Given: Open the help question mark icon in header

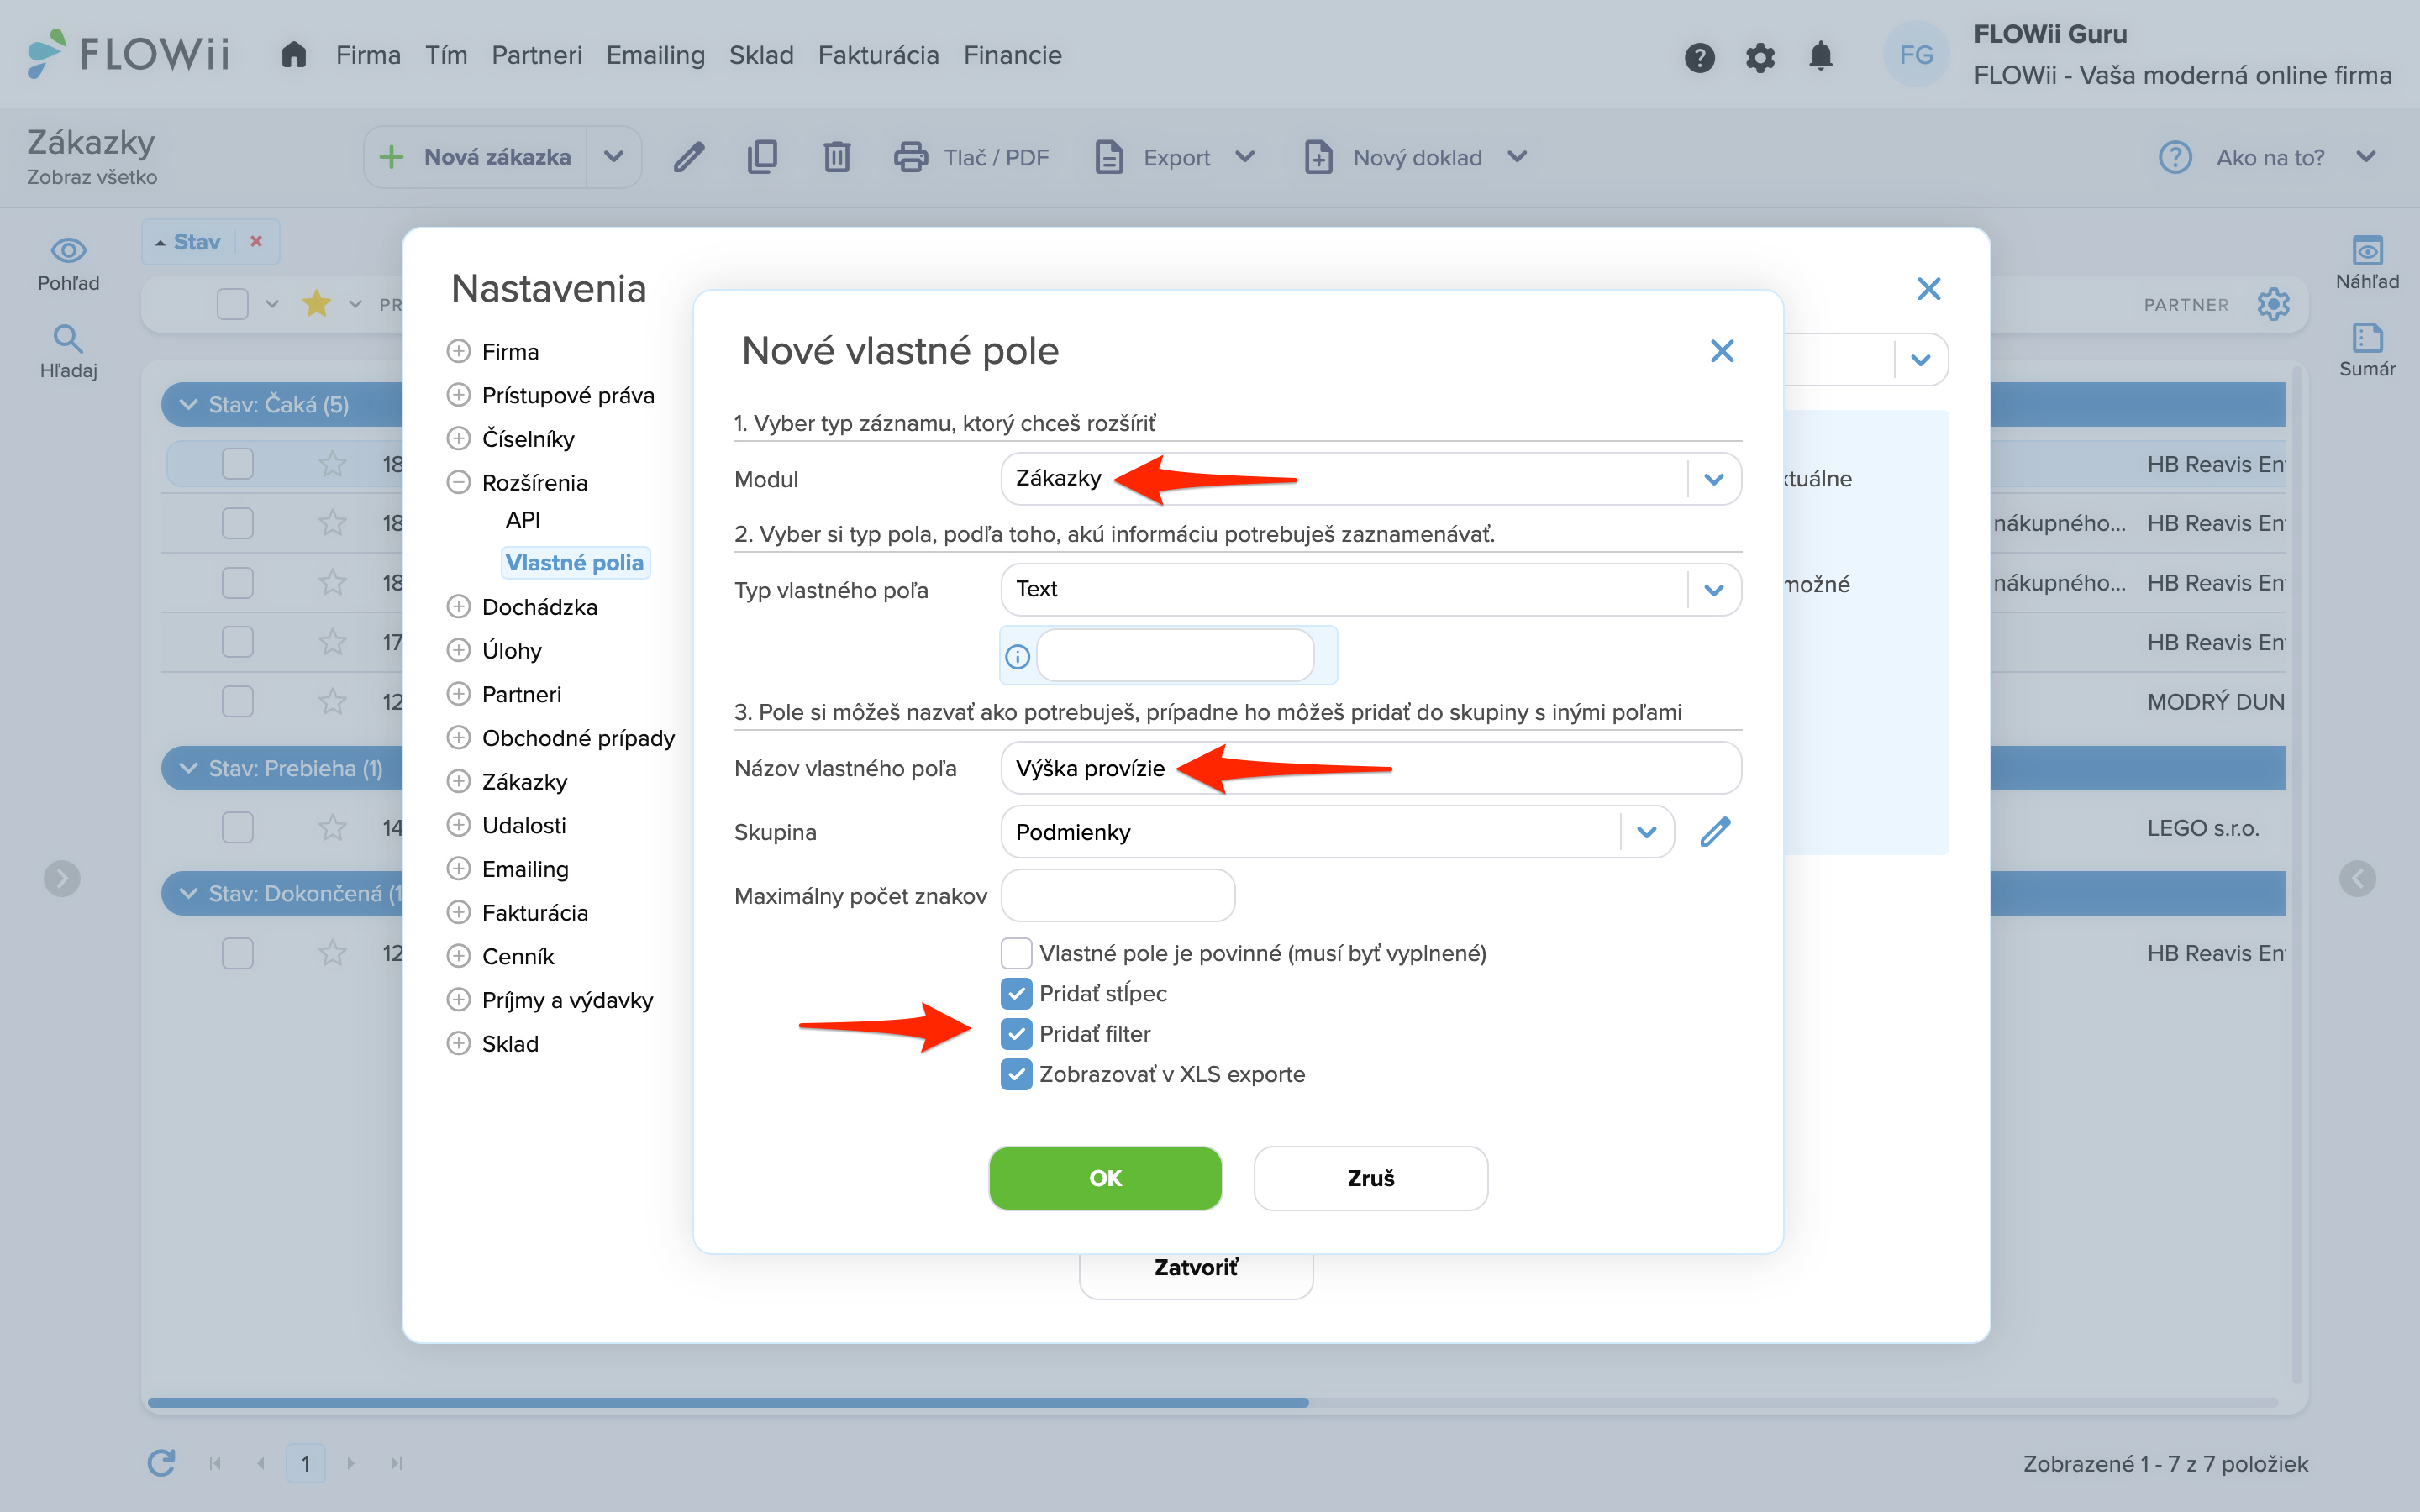Looking at the screenshot, I should tap(1699, 57).
